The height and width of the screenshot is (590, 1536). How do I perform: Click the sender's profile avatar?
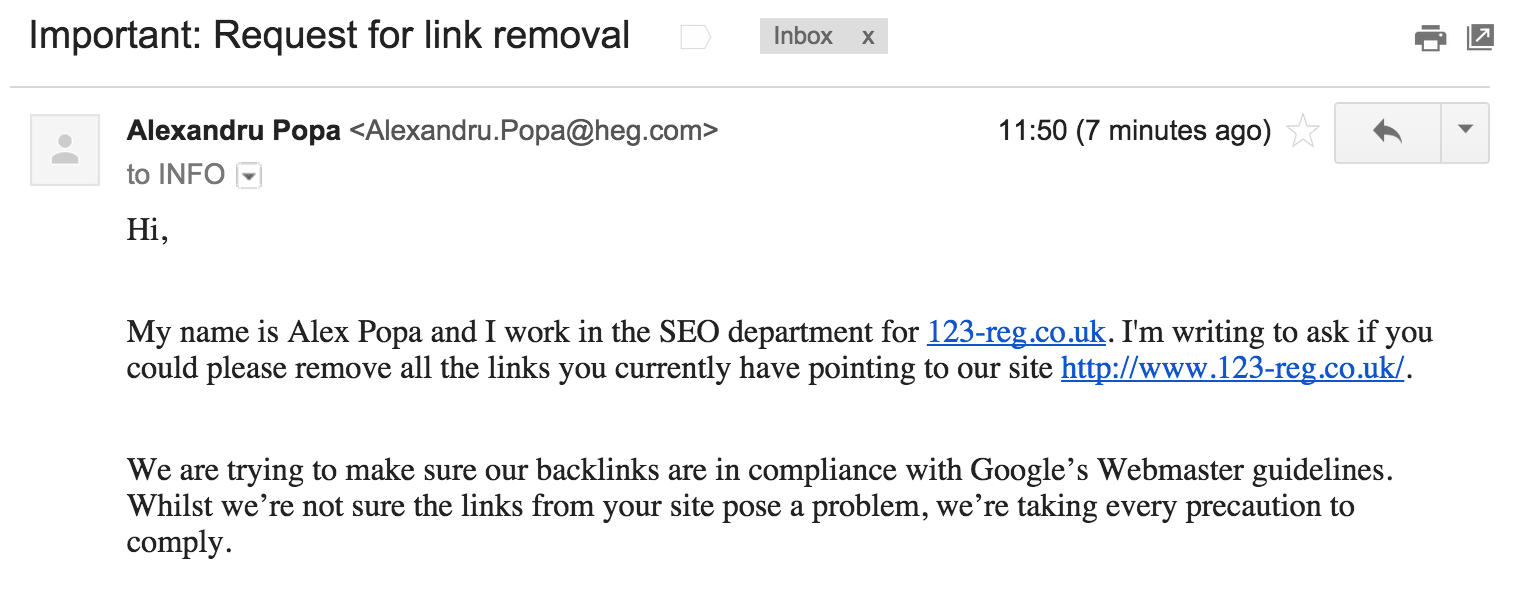tap(65, 150)
